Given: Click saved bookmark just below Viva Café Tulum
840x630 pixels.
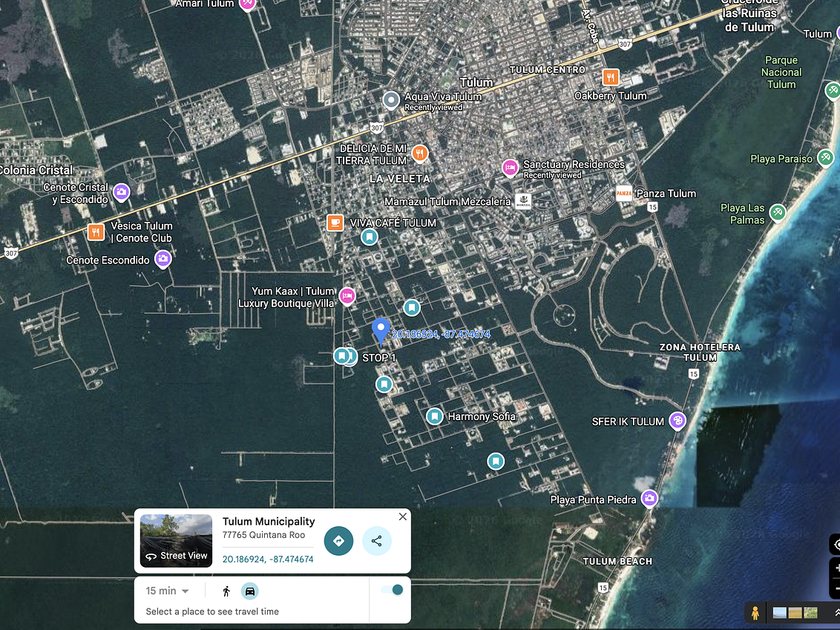Looking at the screenshot, I should pyautogui.click(x=369, y=236).
